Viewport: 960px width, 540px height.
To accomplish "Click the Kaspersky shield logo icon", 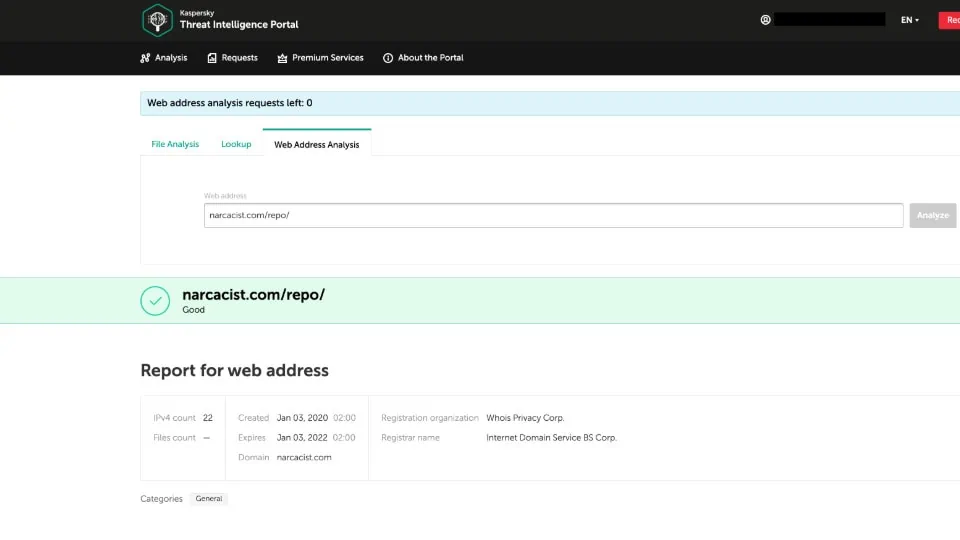I will 157,20.
